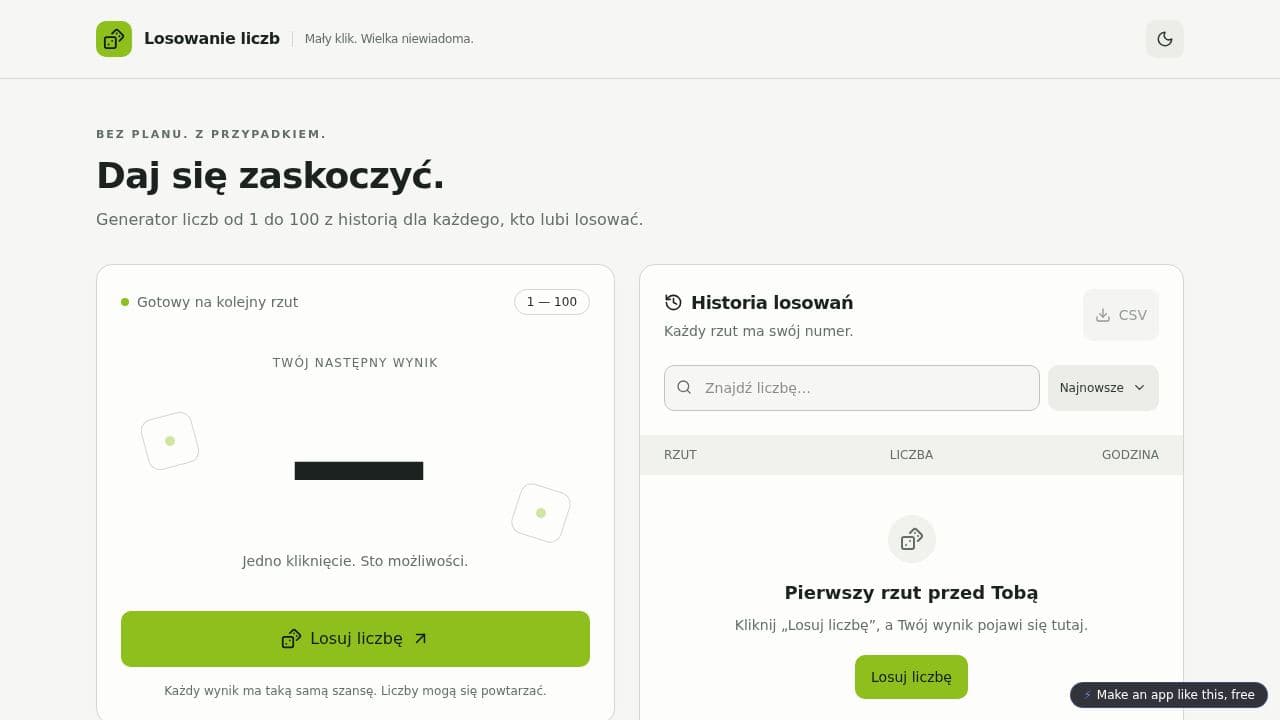
Task: Click the 1 — 100 range badge
Action: click(x=552, y=302)
